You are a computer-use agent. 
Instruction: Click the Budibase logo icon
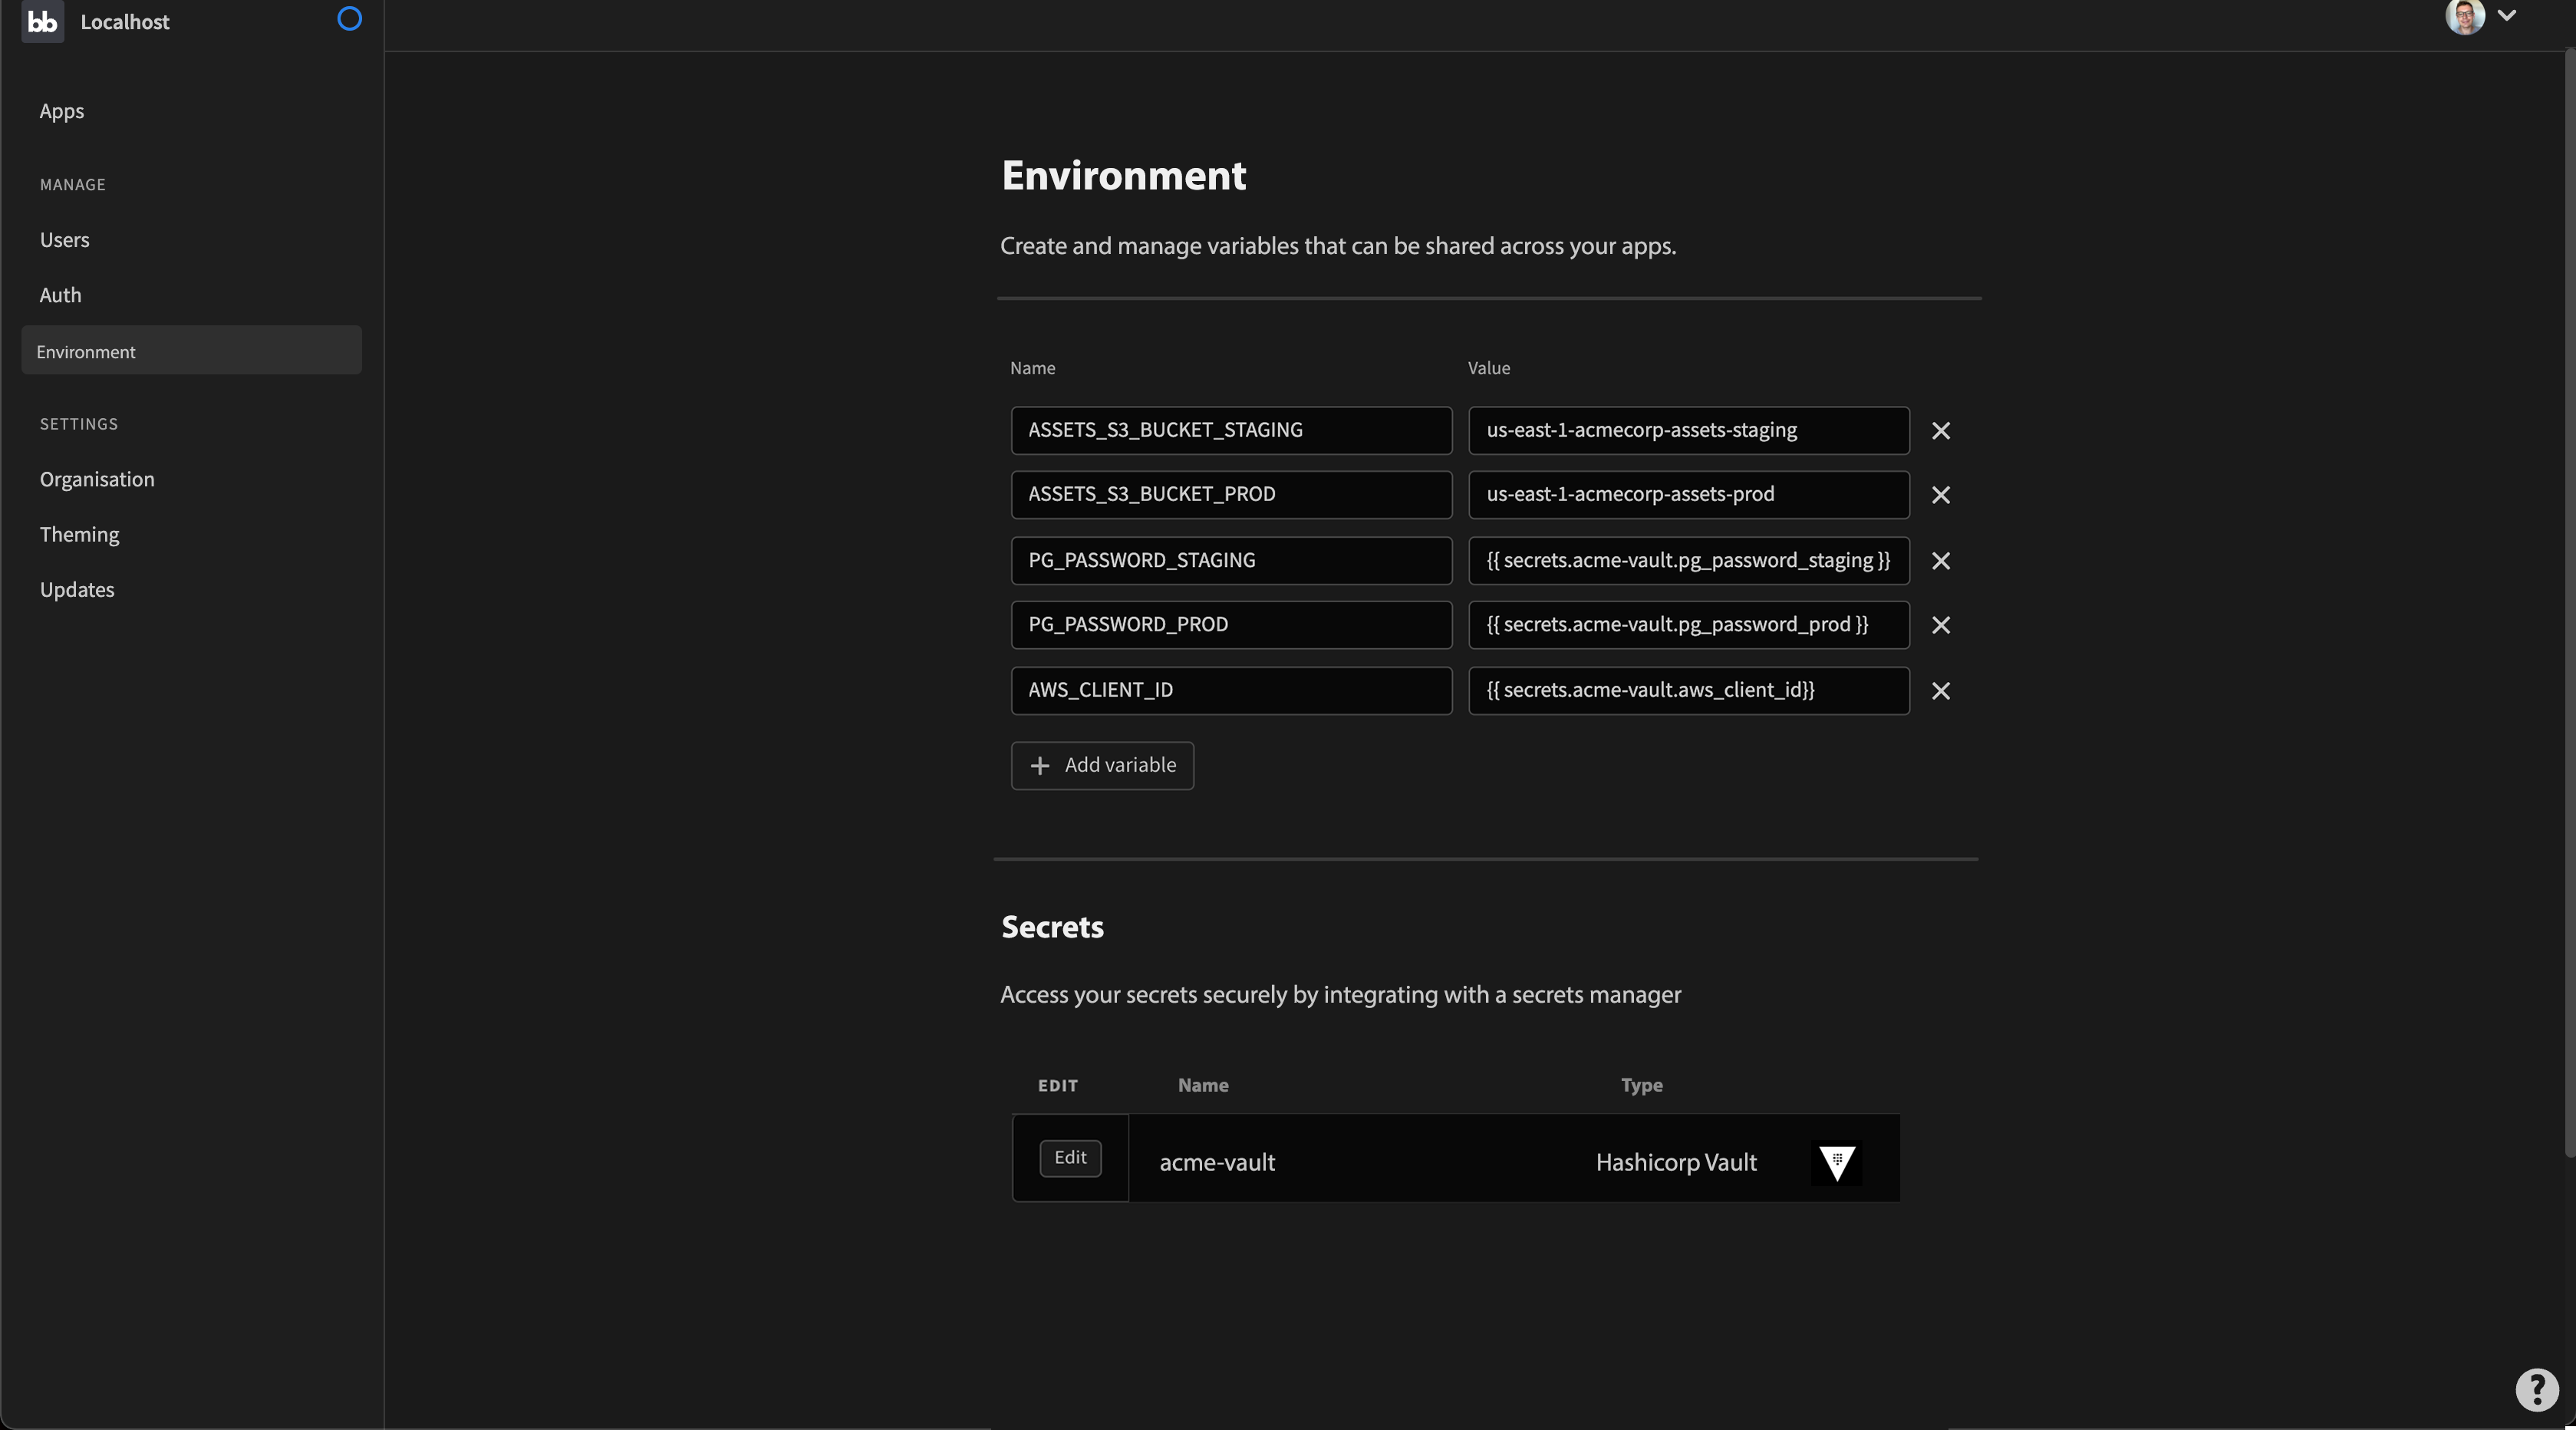(42, 21)
